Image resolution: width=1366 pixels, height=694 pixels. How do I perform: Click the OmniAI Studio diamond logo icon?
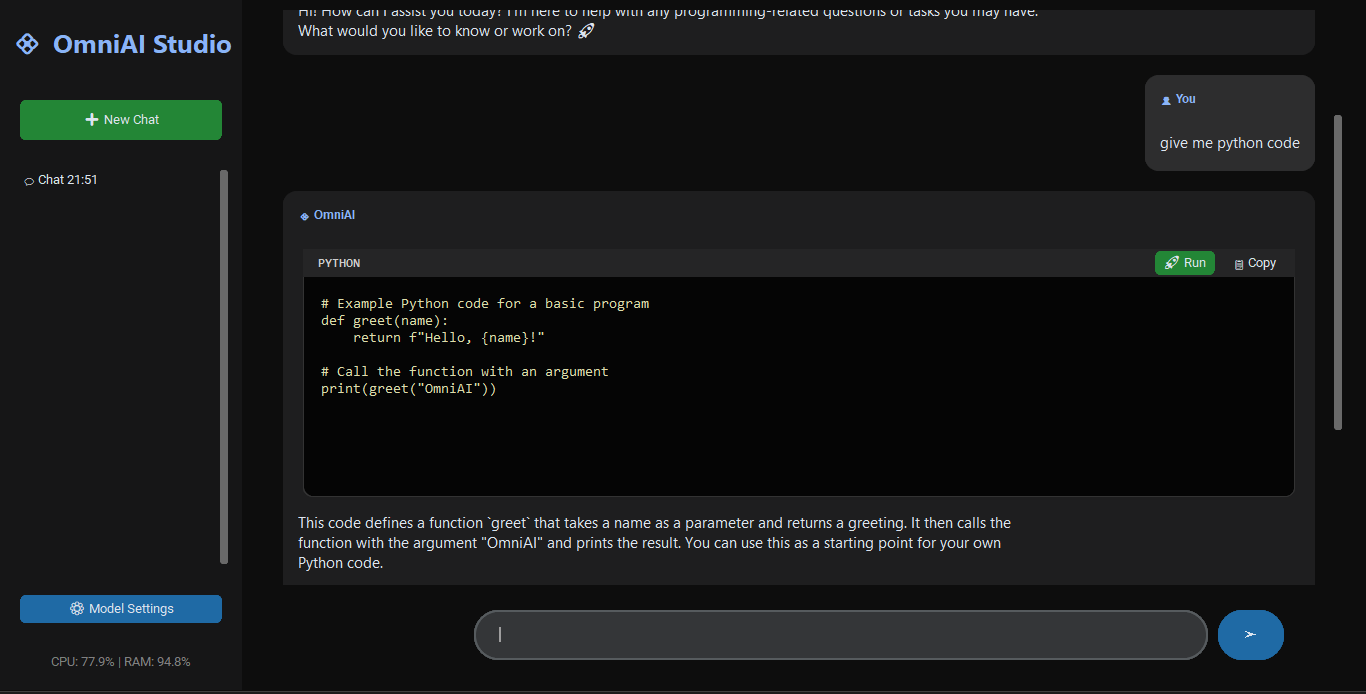pos(28,44)
